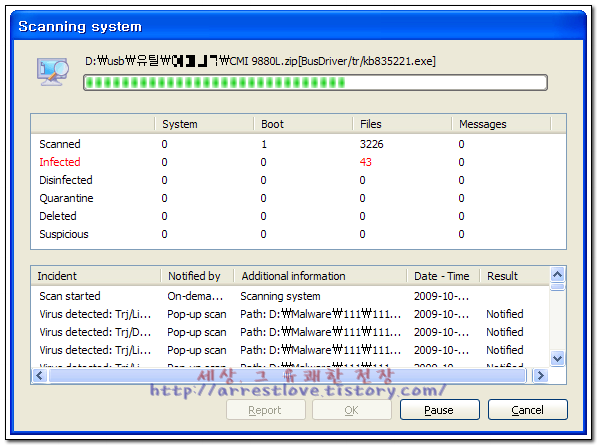Select the Virus detected: Trj/D... row
The width and height of the screenshot is (597, 445).
click(290, 332)
